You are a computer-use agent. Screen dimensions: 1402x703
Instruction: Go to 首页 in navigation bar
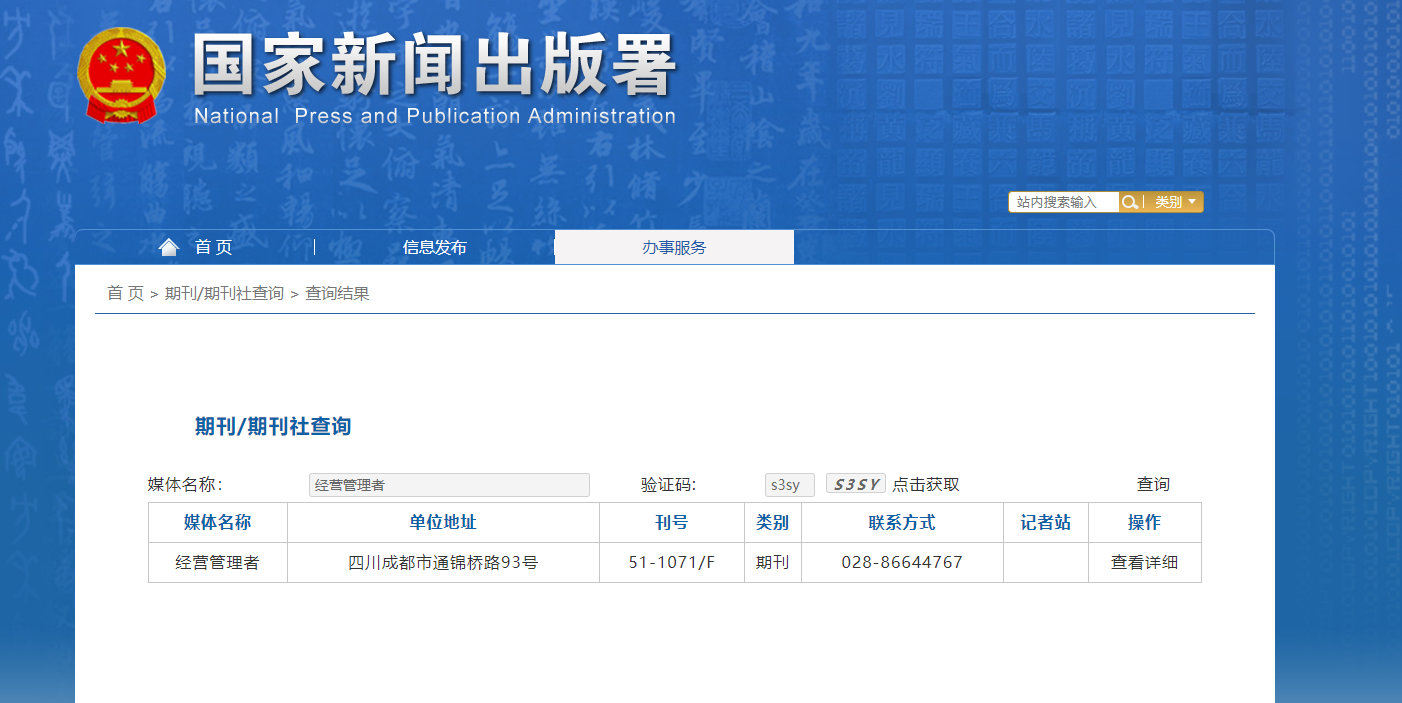[213, 247]
